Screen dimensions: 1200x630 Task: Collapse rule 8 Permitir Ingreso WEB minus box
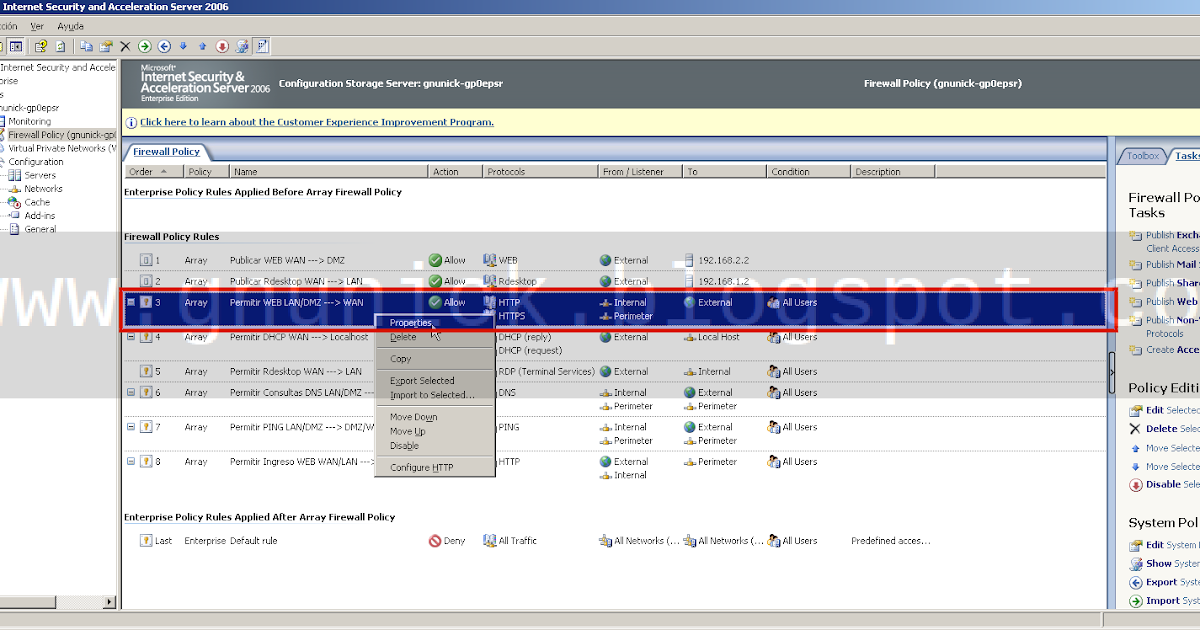click(x=131, y=461)
